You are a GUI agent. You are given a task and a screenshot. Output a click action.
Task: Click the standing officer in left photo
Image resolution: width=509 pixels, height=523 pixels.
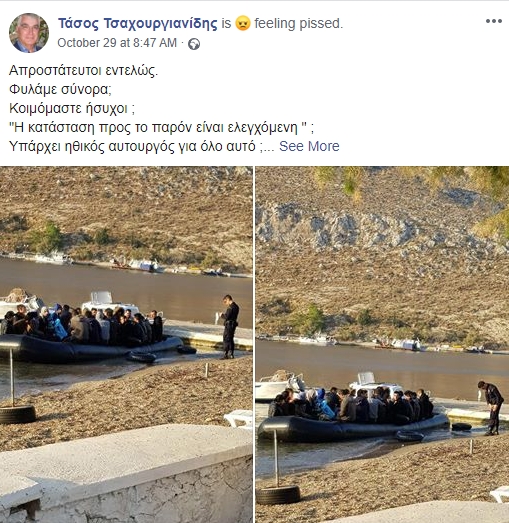coord(229,327)
